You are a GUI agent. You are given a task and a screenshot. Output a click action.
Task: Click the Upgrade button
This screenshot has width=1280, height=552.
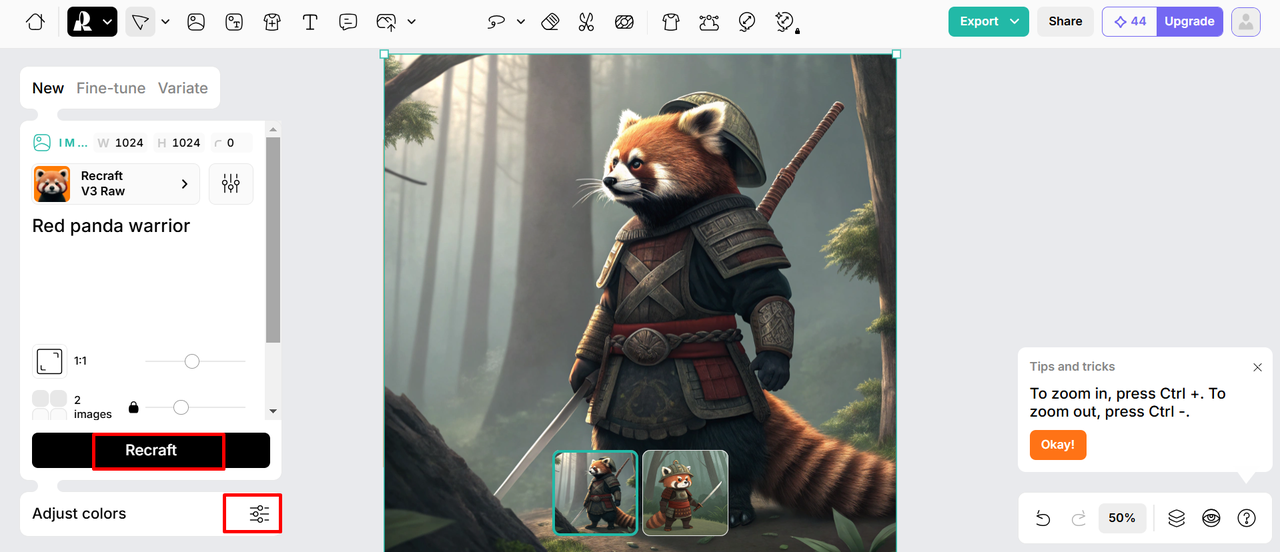[x=1189, y=21]
